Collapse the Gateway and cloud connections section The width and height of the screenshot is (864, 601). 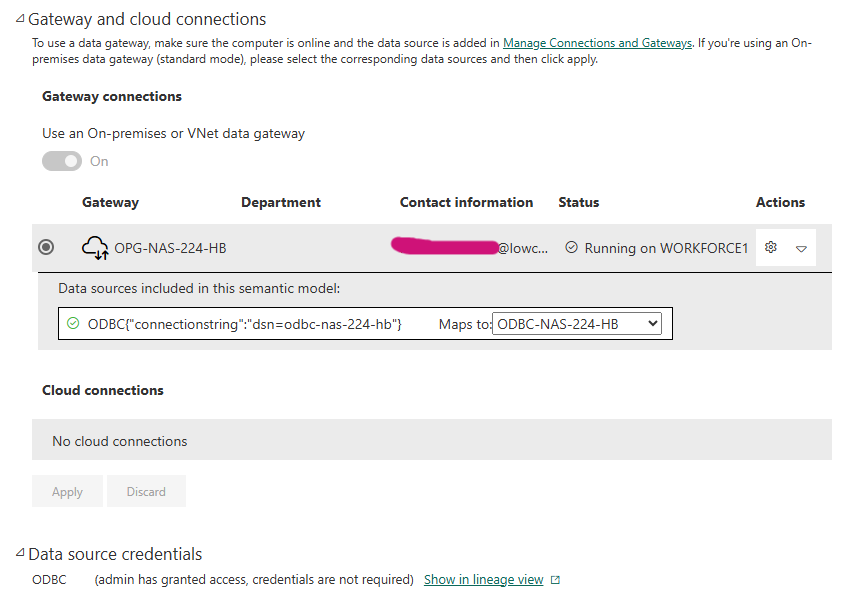[x=20, y=19]
